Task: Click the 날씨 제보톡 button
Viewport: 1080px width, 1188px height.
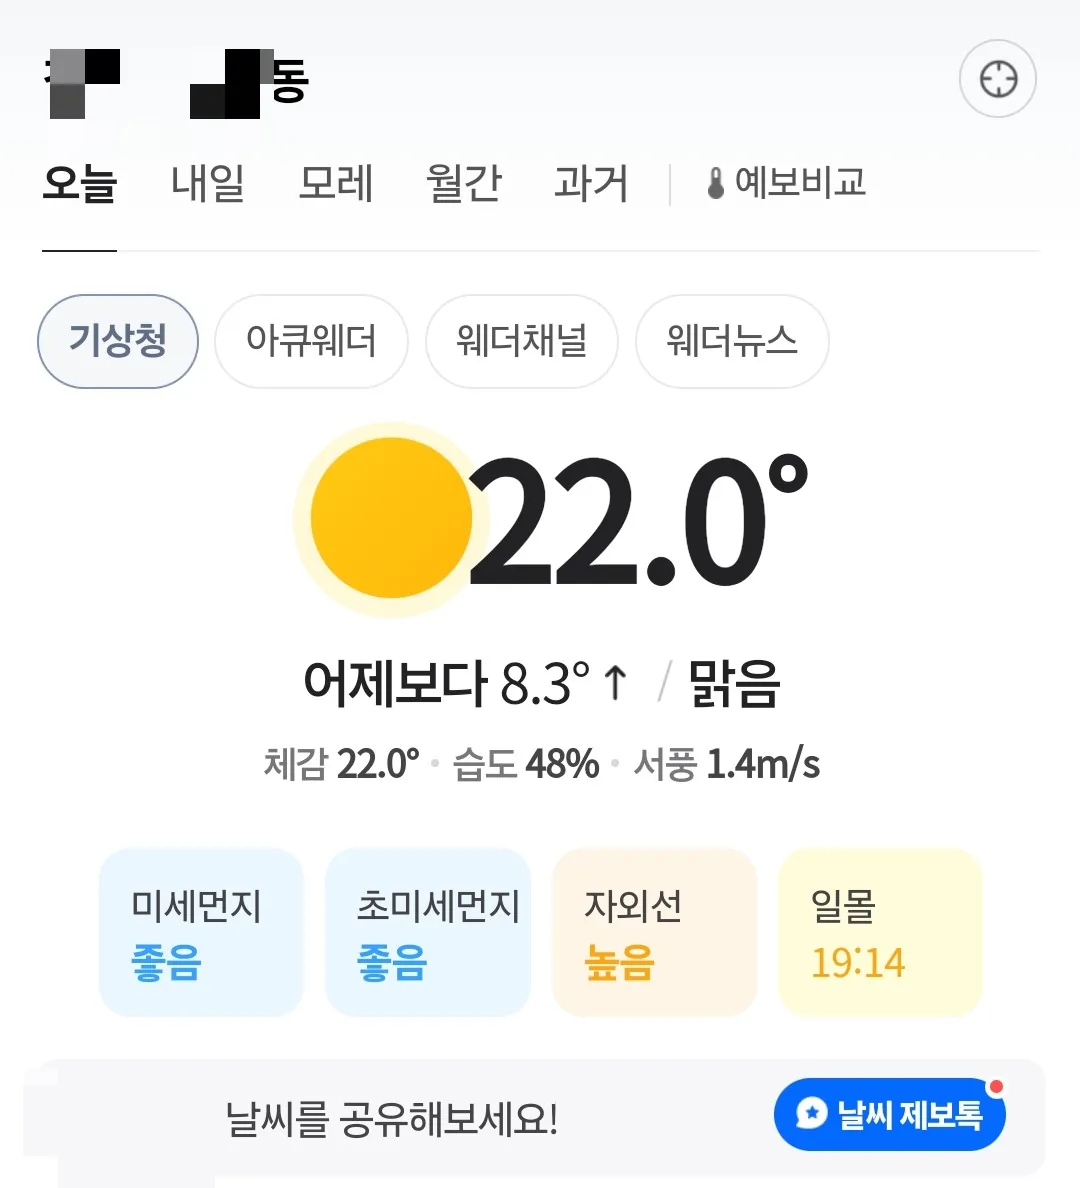Action: point(890,1114)
